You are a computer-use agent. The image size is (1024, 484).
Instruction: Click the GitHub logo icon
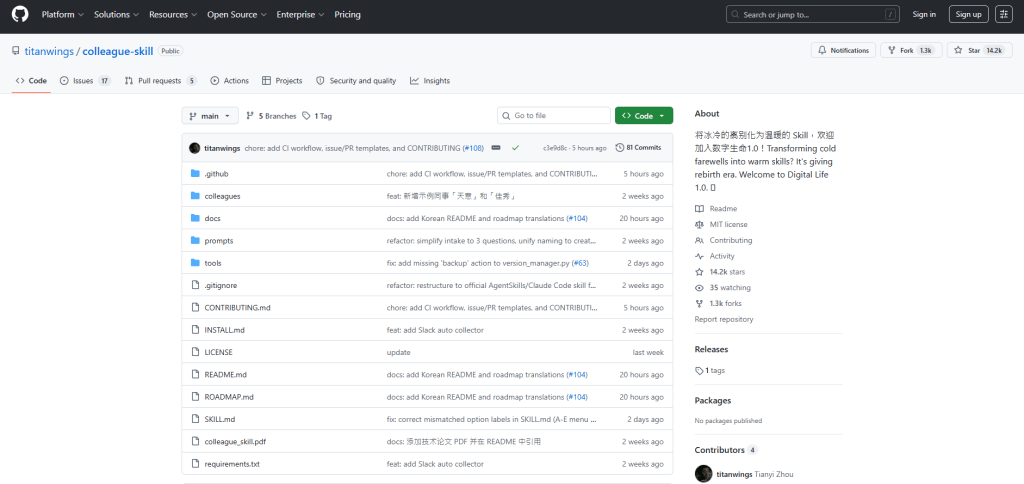click(x=20, y=15)
